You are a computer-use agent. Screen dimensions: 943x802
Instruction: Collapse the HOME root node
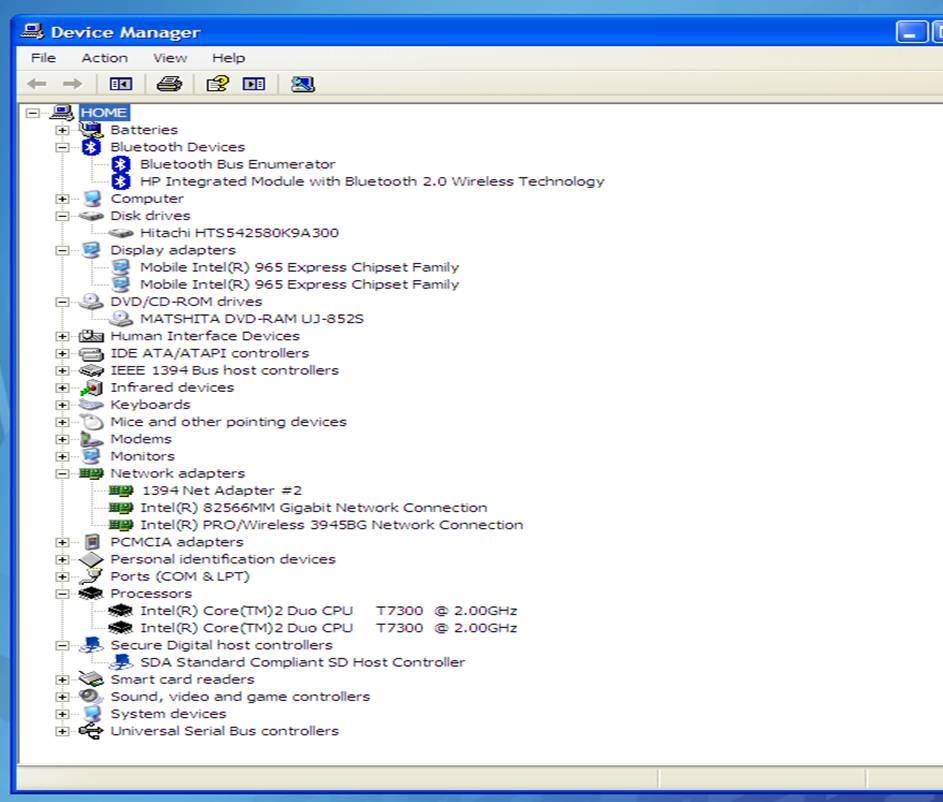coord(33,113)
